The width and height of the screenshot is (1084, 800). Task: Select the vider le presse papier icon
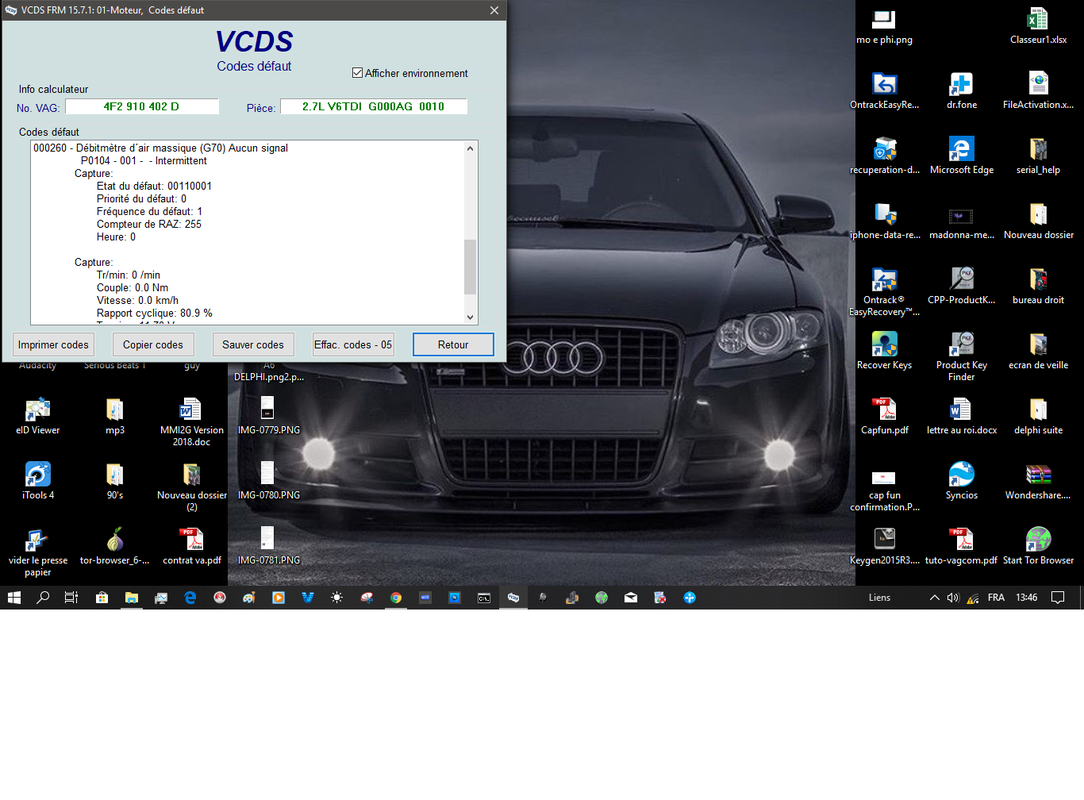click(37, 552)
